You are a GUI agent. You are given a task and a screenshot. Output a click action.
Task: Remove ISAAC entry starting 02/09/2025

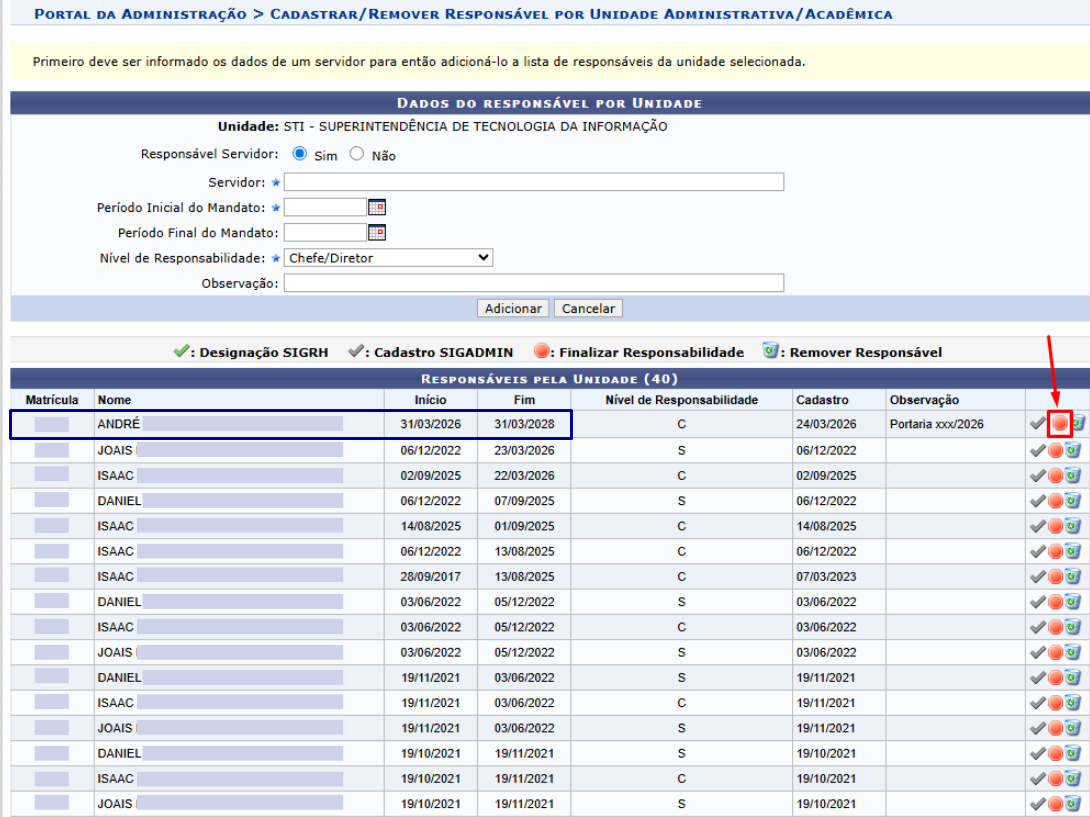1072,475
